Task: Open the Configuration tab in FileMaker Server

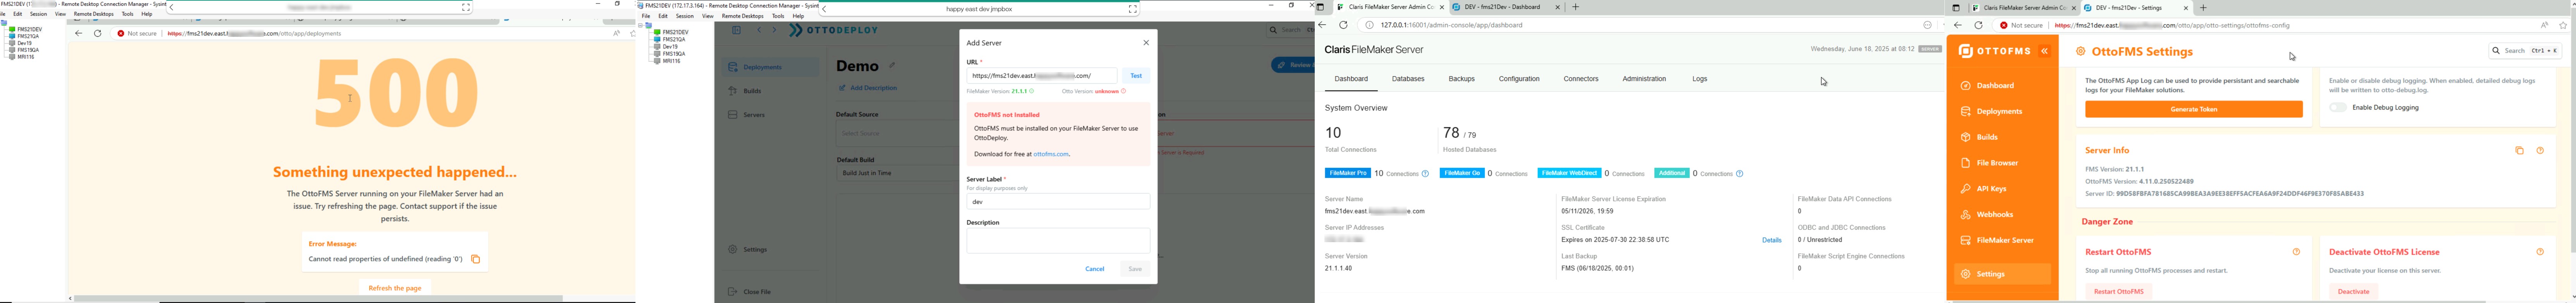Action: (x=1519, y=79)
